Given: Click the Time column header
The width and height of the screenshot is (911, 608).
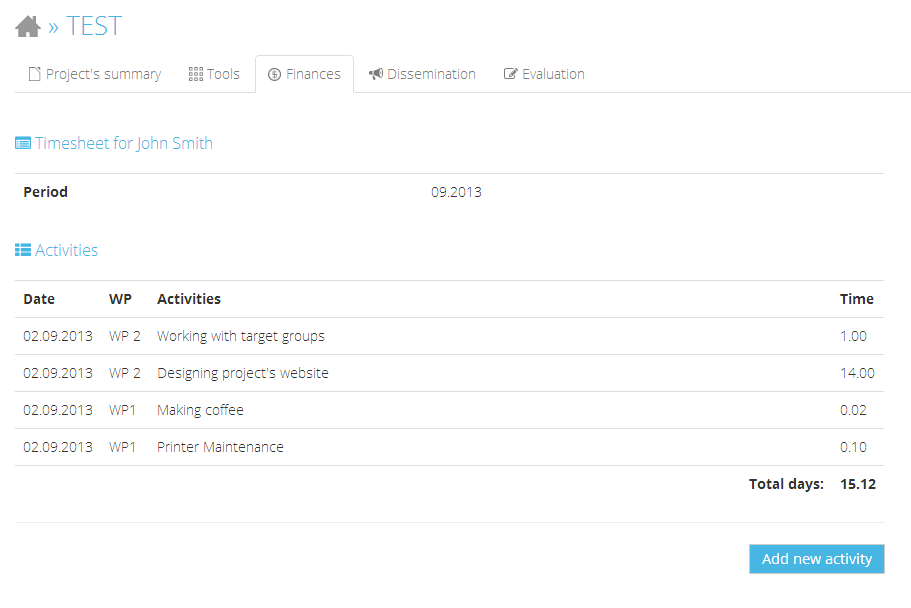Looking at the screenshot, I should pyautogui.click(x=856, y=299).
